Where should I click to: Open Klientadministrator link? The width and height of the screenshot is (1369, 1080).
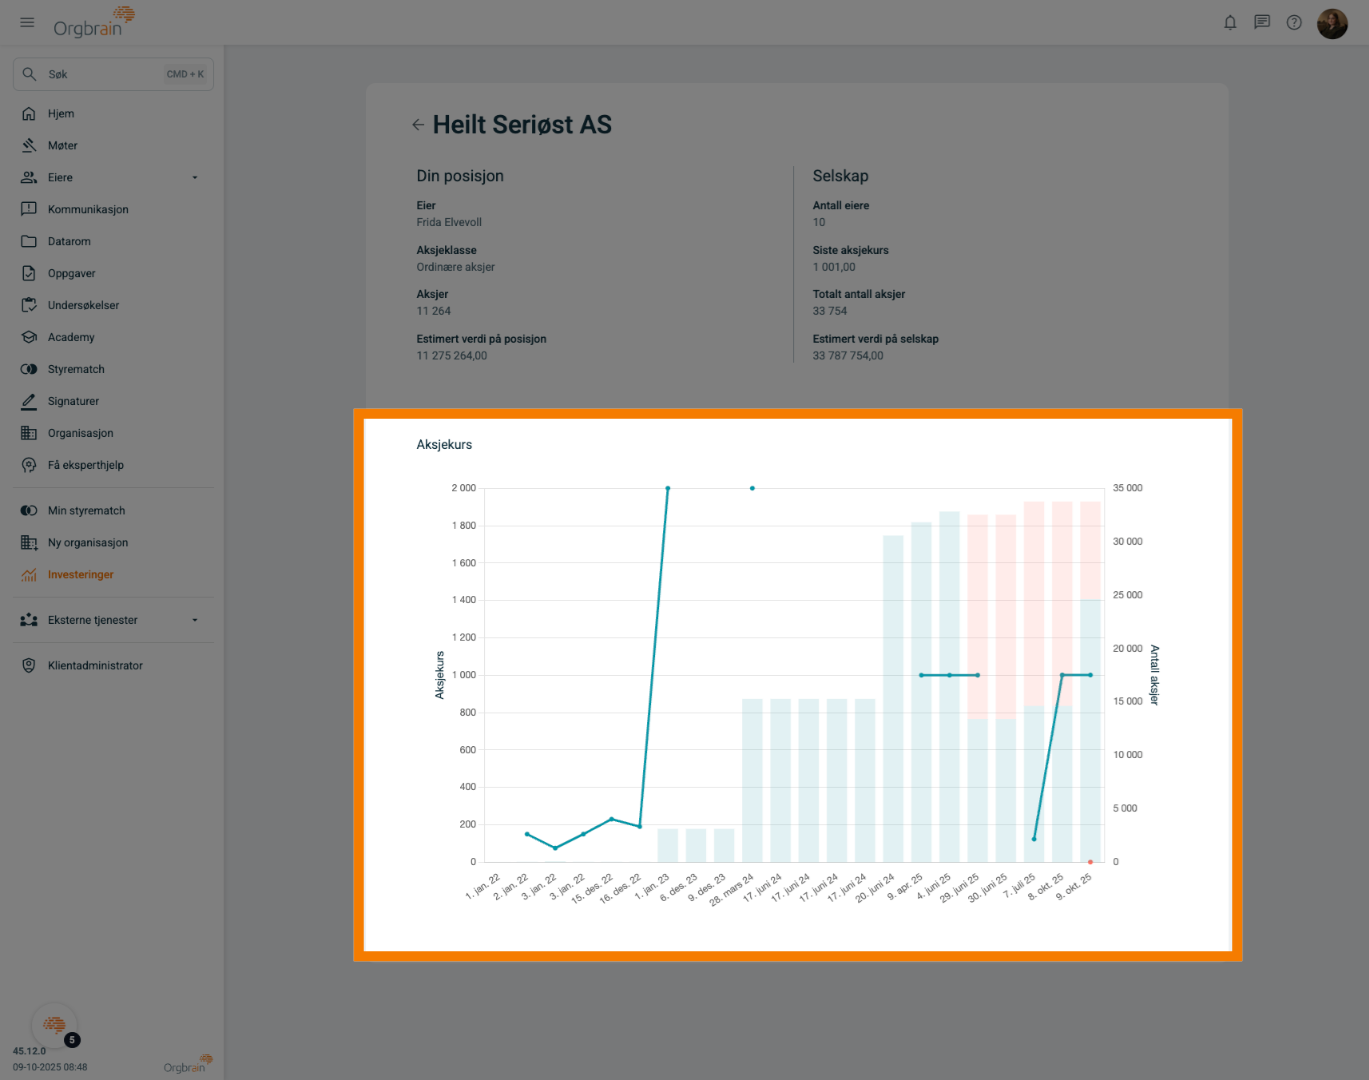95,666
